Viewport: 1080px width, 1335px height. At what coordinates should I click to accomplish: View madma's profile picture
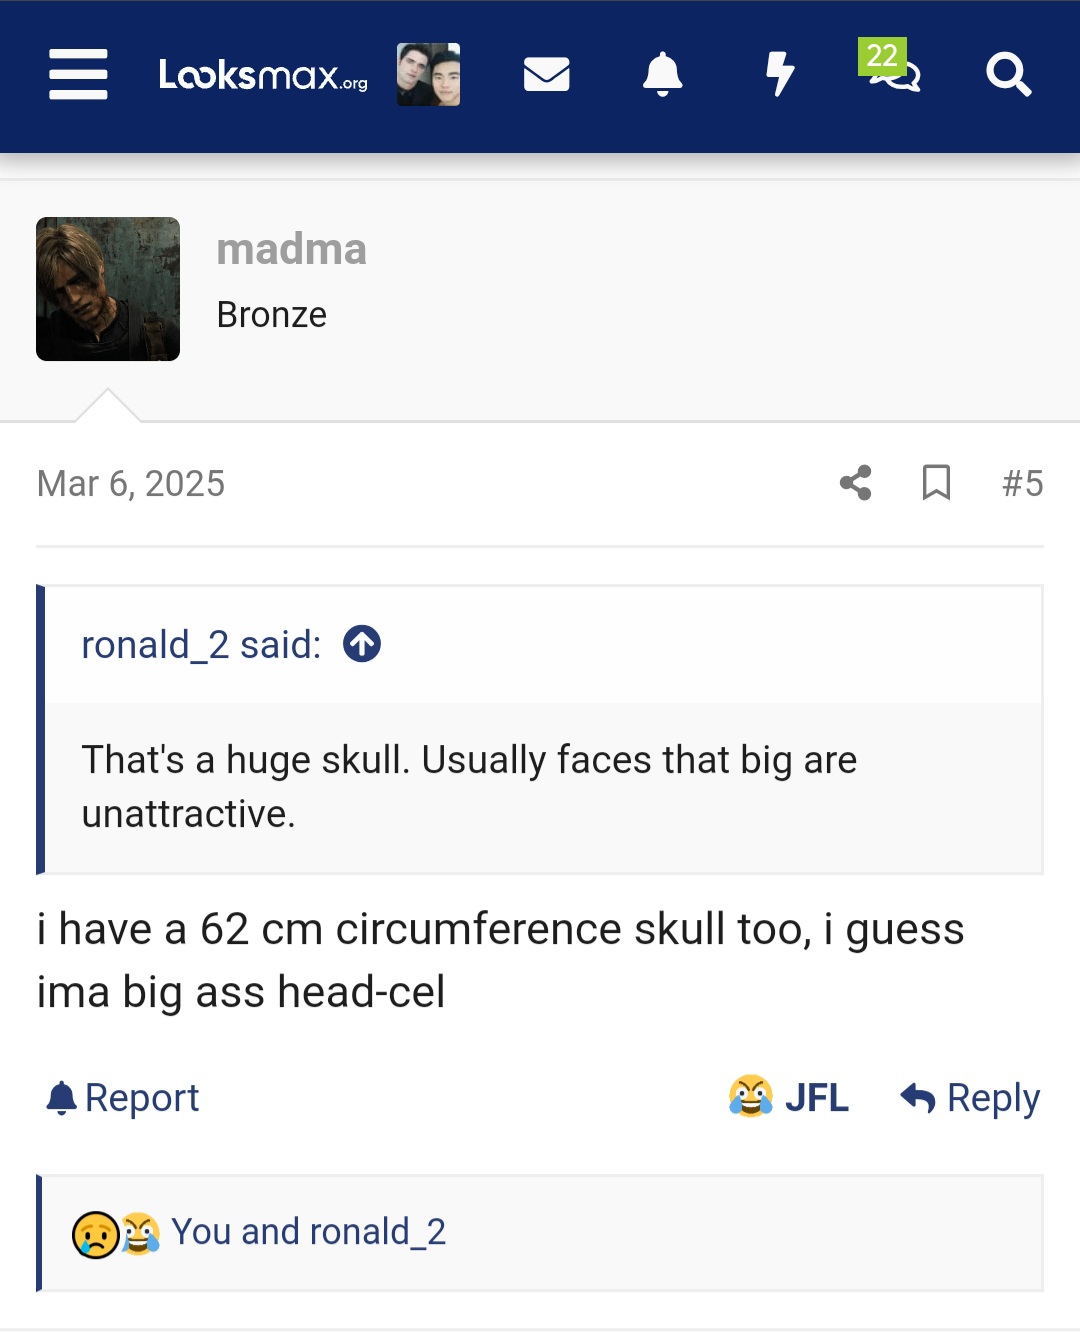tap(108, 289)
